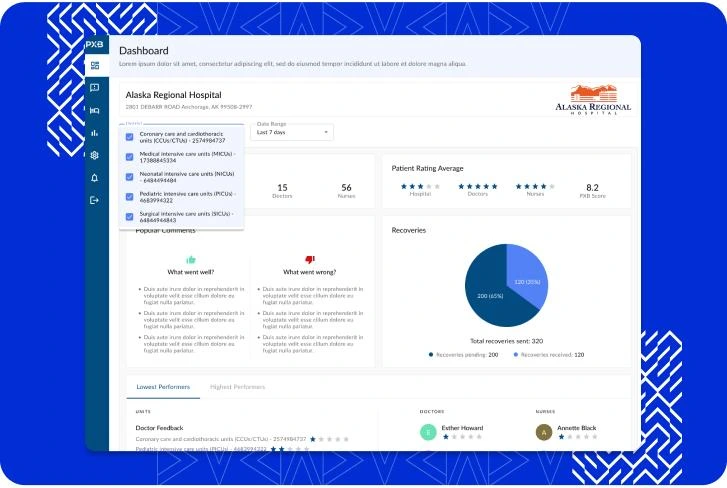Click the hospital bed sidebar icon
This screenshot has width=727, height=488.
(95, 110)
